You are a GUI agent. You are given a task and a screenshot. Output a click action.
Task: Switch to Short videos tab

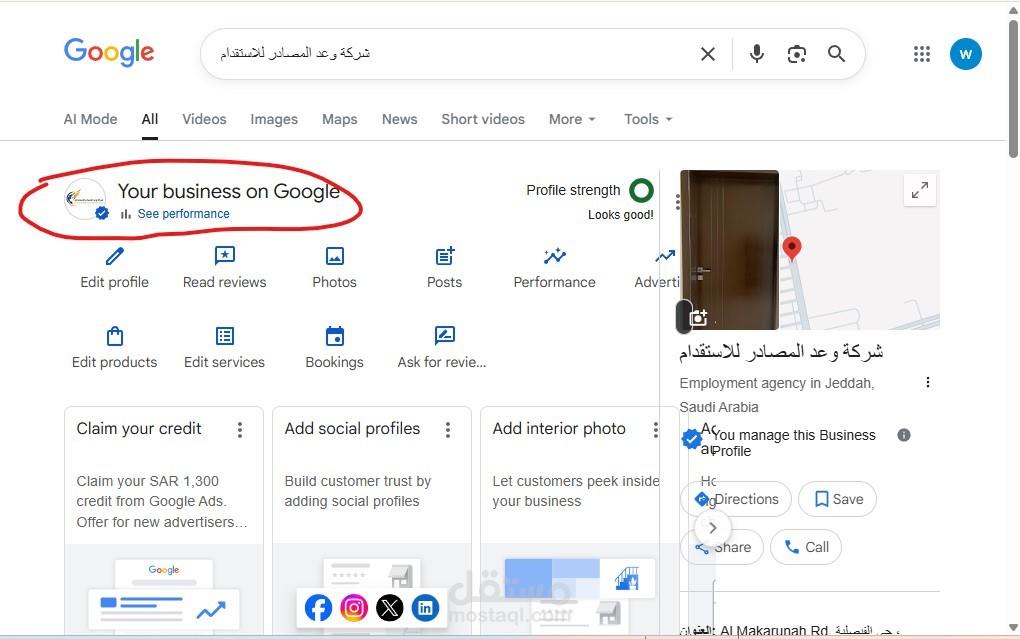pos(483,119)
